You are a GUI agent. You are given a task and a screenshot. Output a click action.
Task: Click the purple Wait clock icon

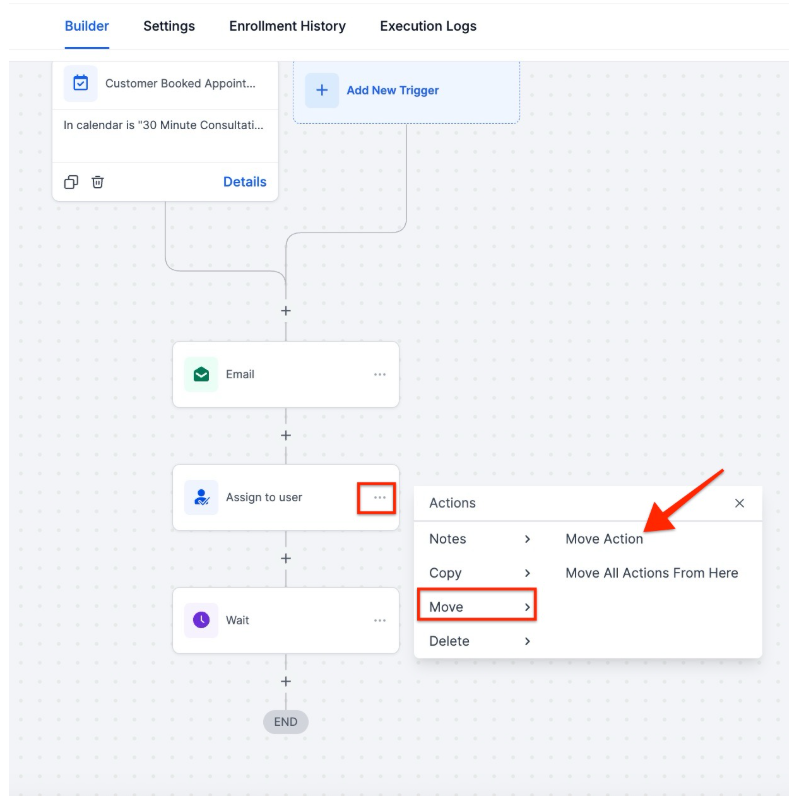tap(201, 620)
